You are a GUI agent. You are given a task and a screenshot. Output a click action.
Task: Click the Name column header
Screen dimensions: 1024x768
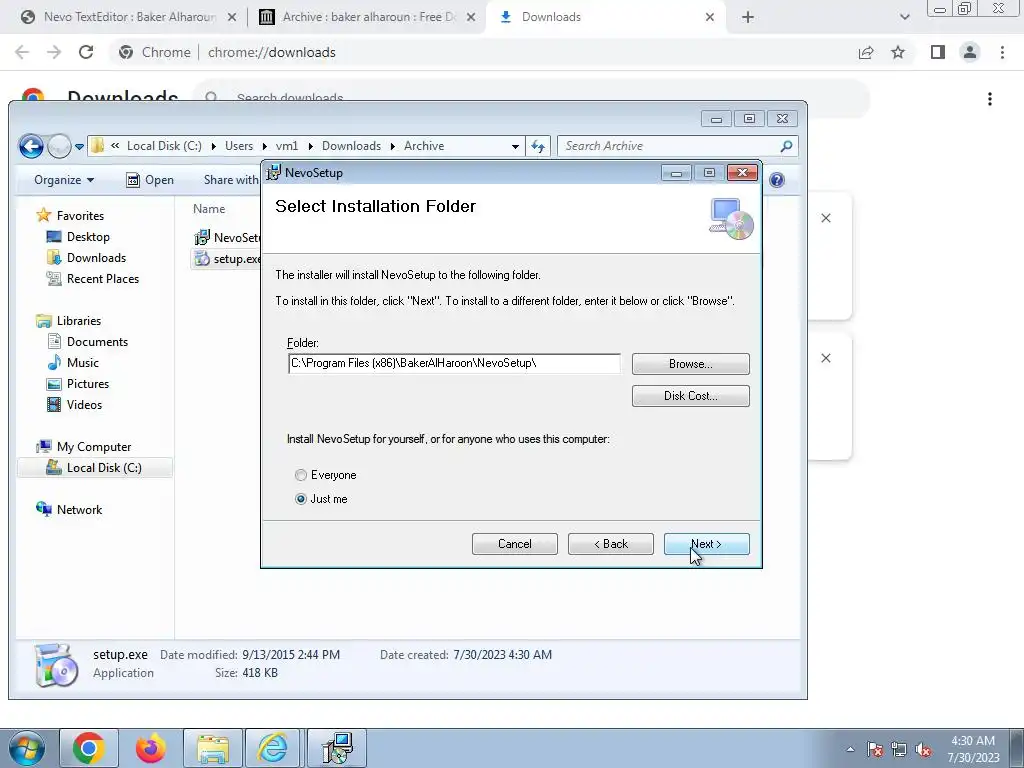pyautogui.click(x=209, y=209)
